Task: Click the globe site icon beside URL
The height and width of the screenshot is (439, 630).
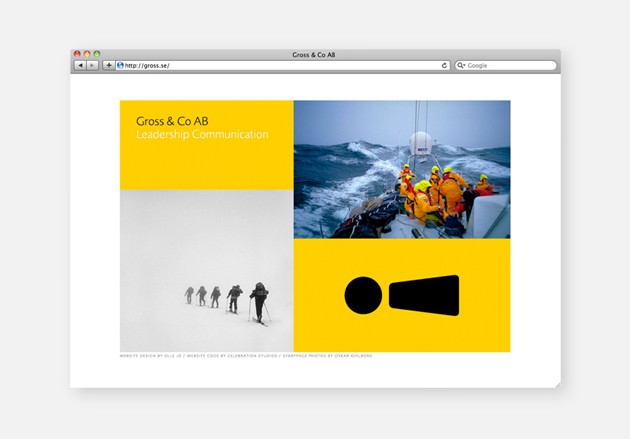Action: (x=120, y=65)
